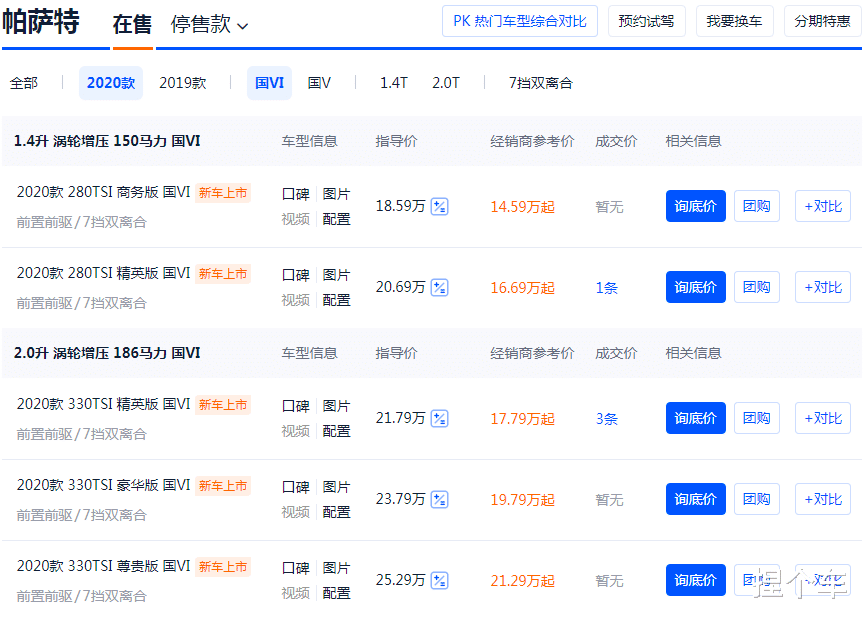Select the 国V emission filter
Image resolution: width=864 pixels, height=620 pixels.
(319, 83)
